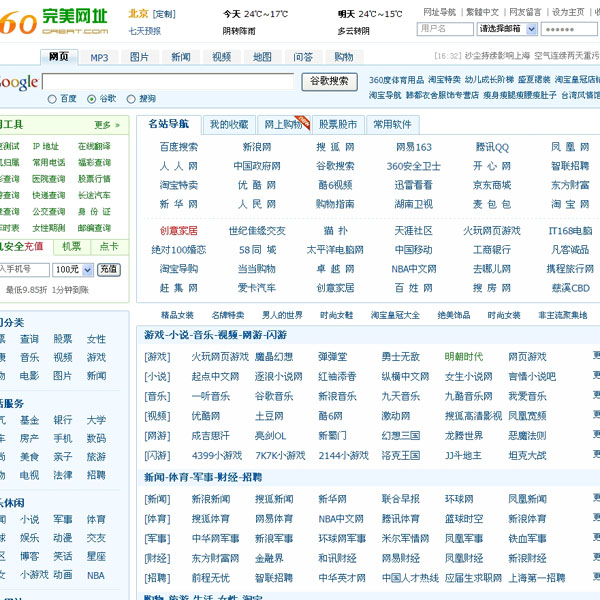Select the 机票 tab in recharge panel
The image size is (600, 600).
[72, 247]
